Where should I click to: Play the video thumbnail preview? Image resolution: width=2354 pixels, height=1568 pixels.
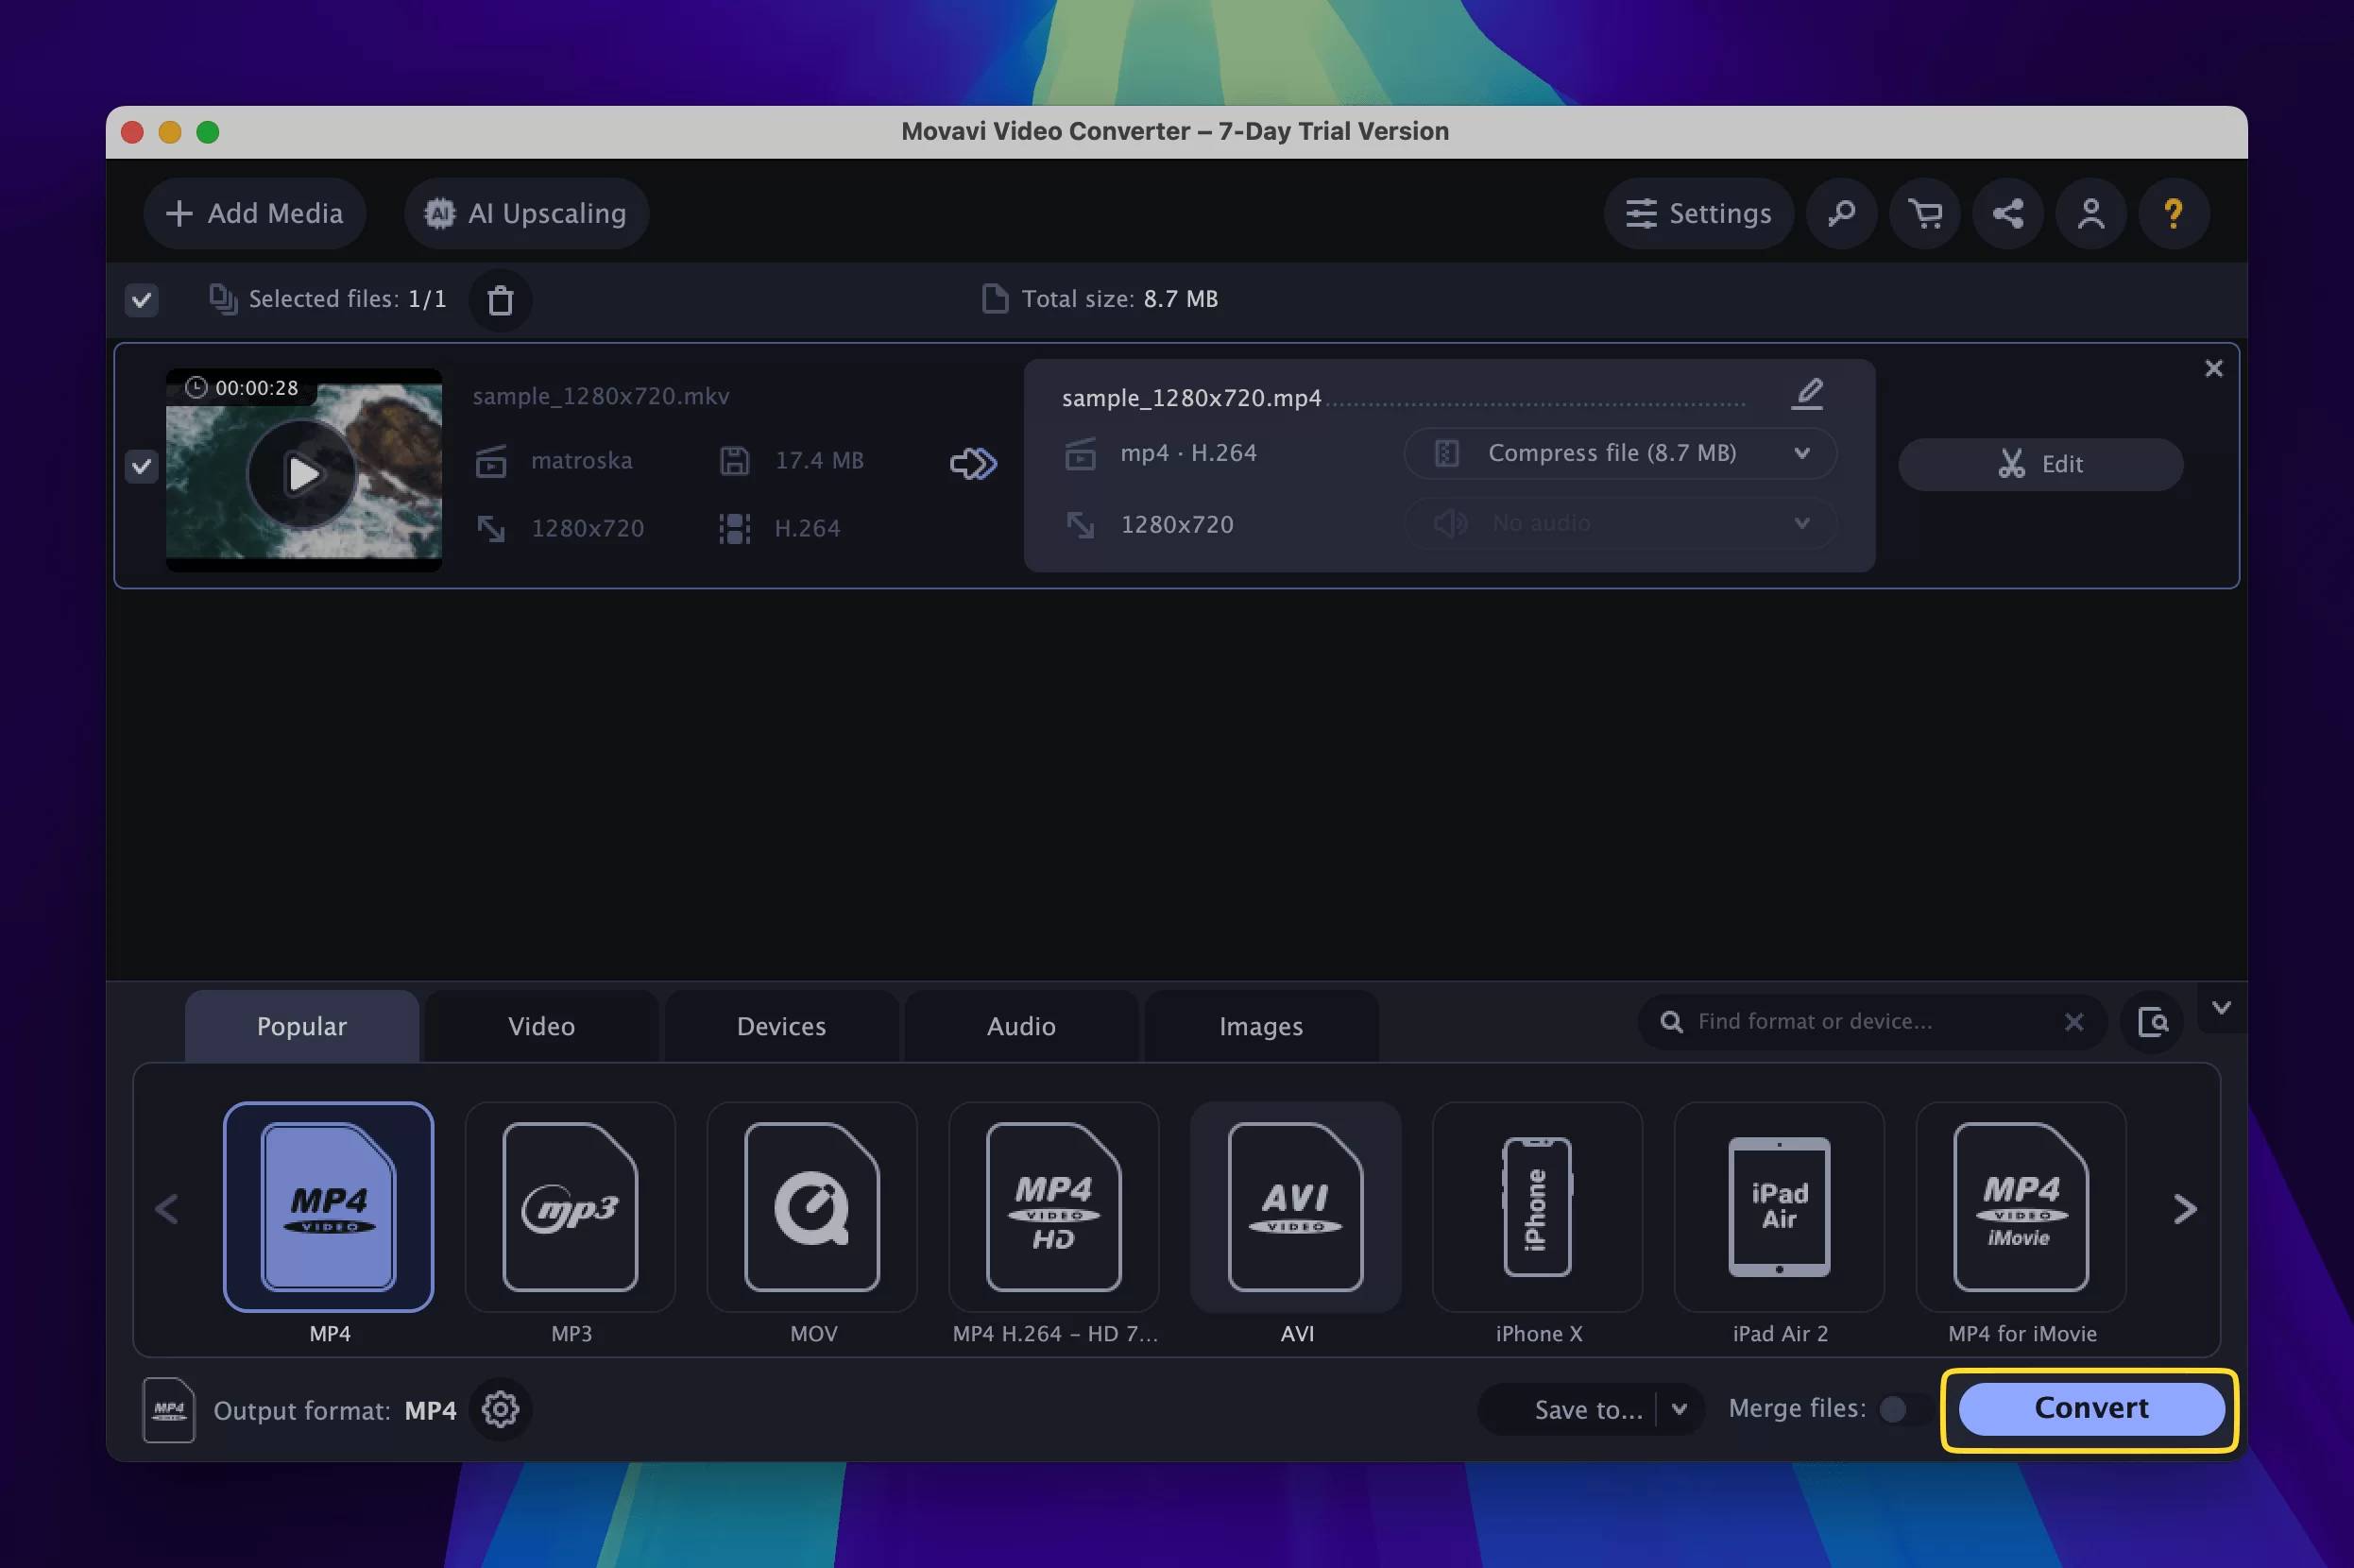tap(303, 473)
